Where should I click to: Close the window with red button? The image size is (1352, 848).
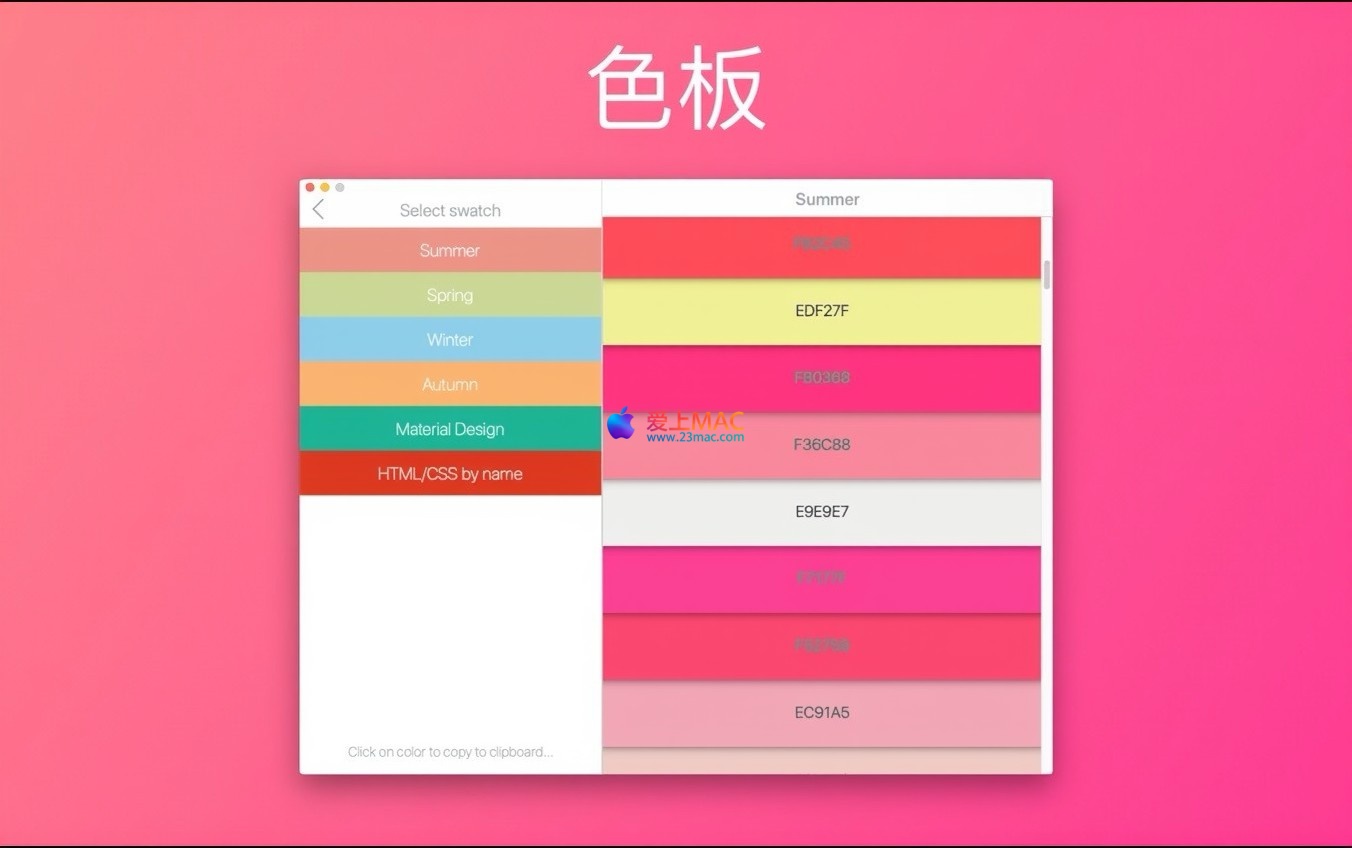[x=310, y=187]
